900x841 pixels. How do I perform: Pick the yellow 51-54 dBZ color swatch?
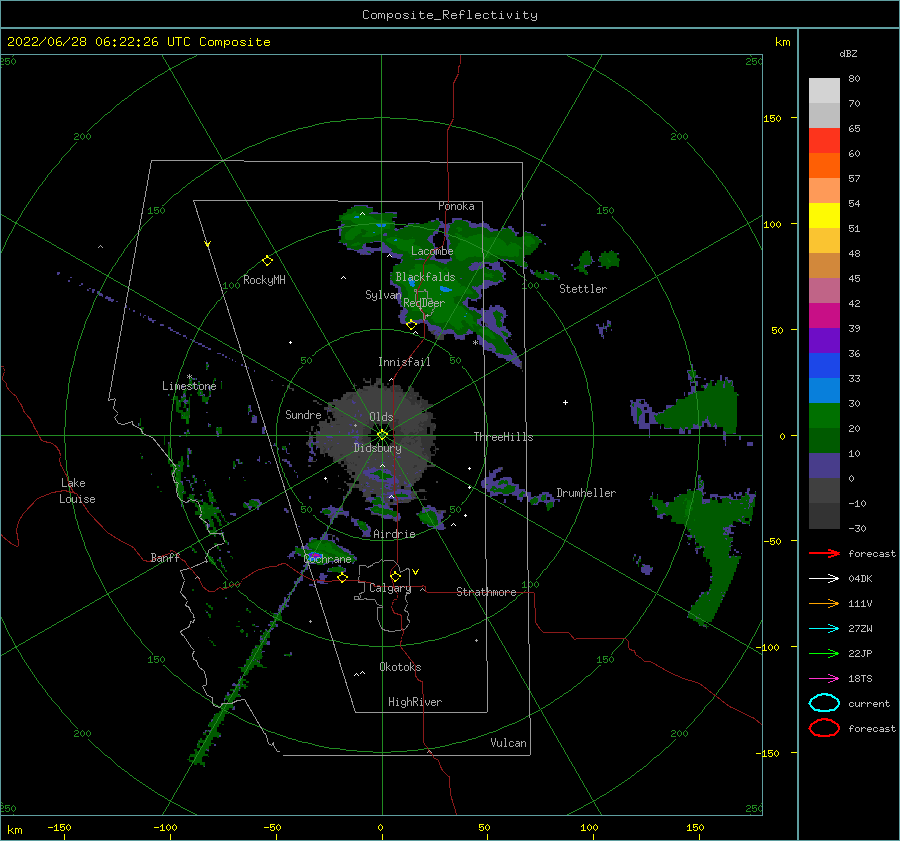pos(824,216)
